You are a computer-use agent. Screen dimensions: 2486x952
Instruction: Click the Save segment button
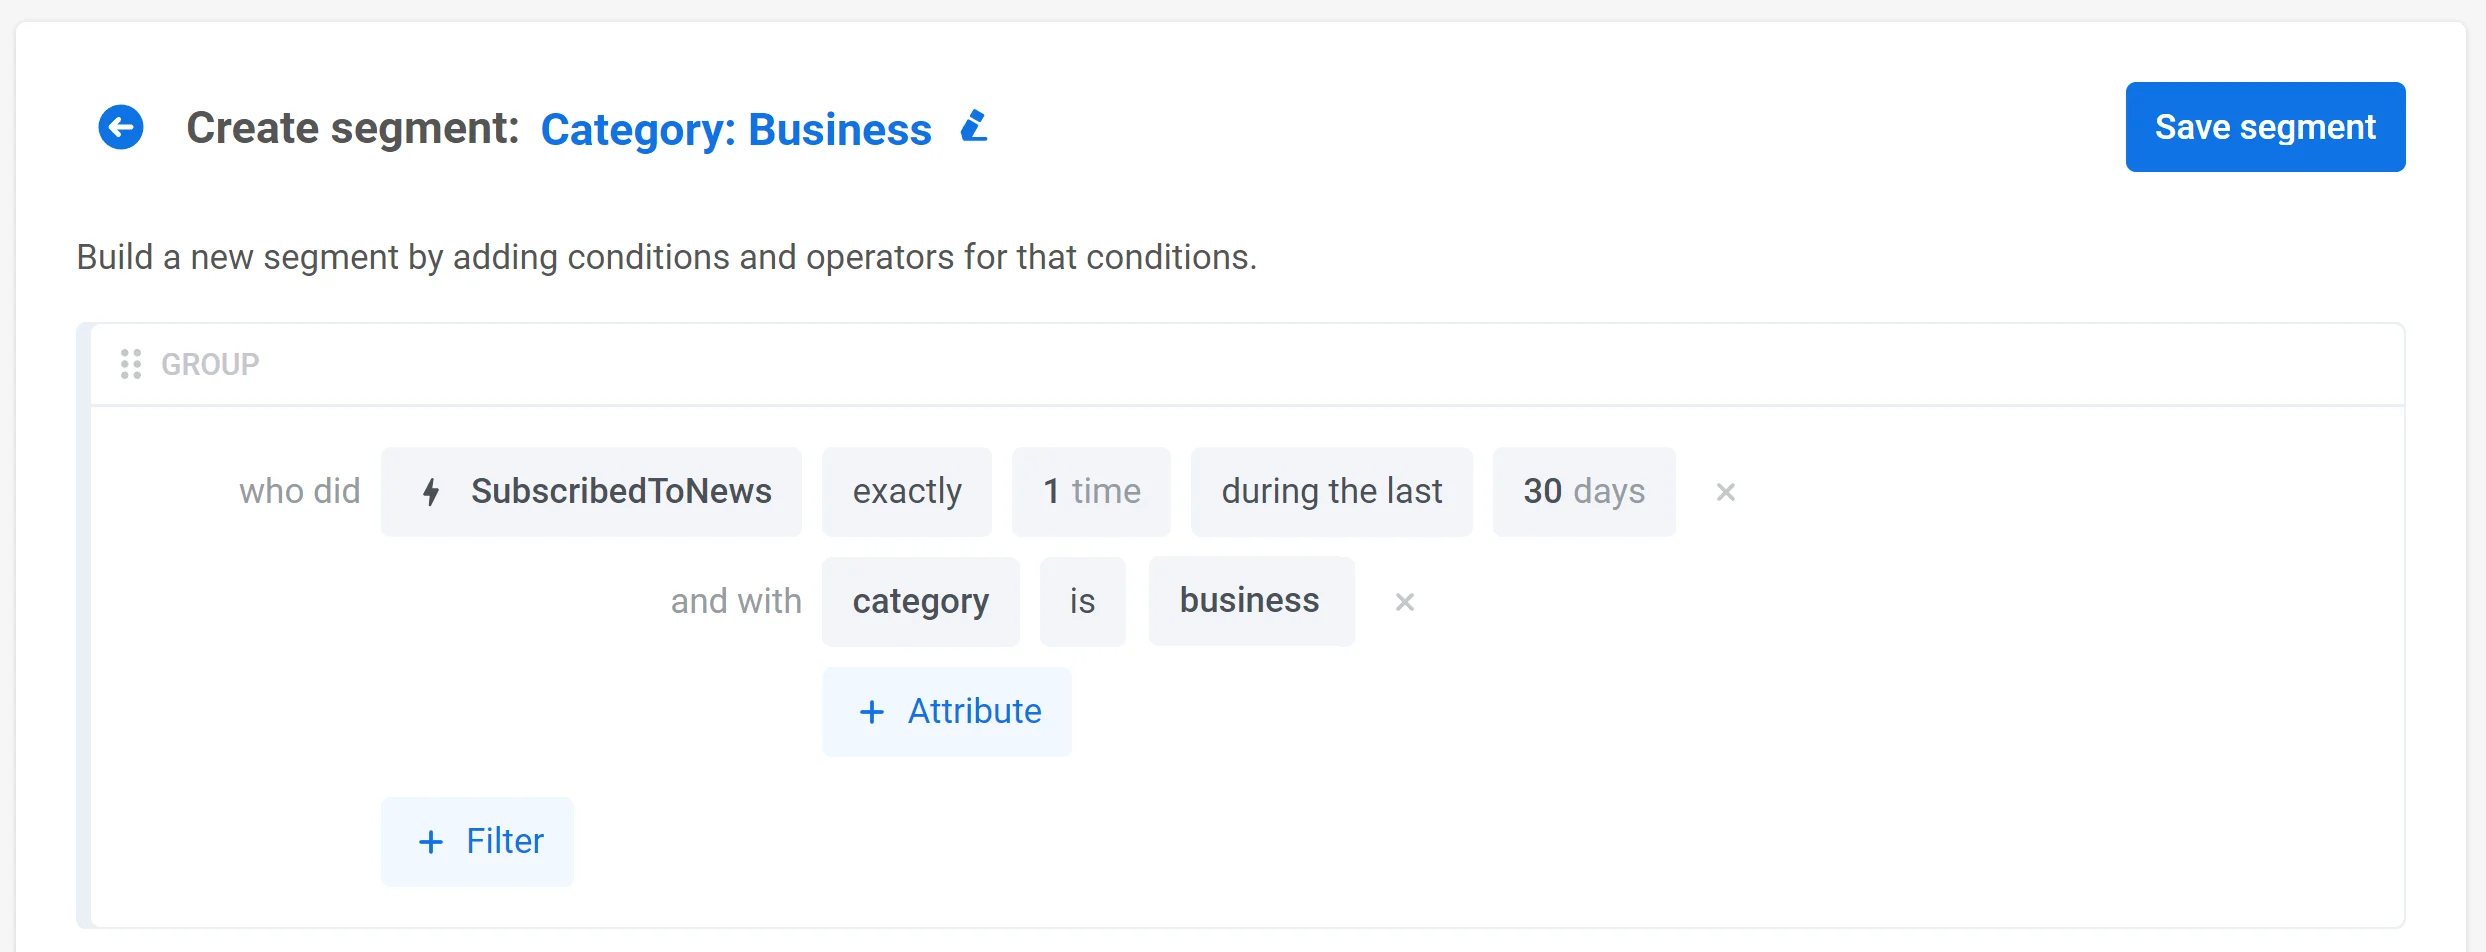(x=2265, y=127)
